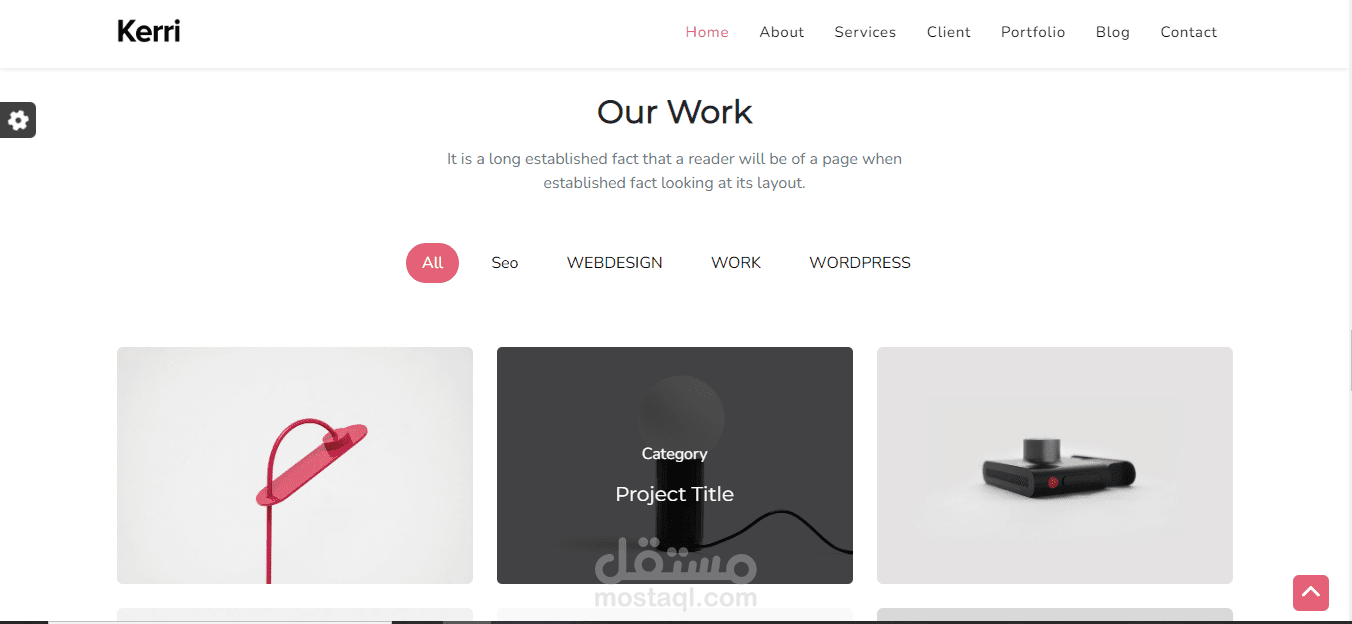The image size is (1352, 624).
Task: Open the red lamp project thumbnail
Action: (x=295, y=465)
